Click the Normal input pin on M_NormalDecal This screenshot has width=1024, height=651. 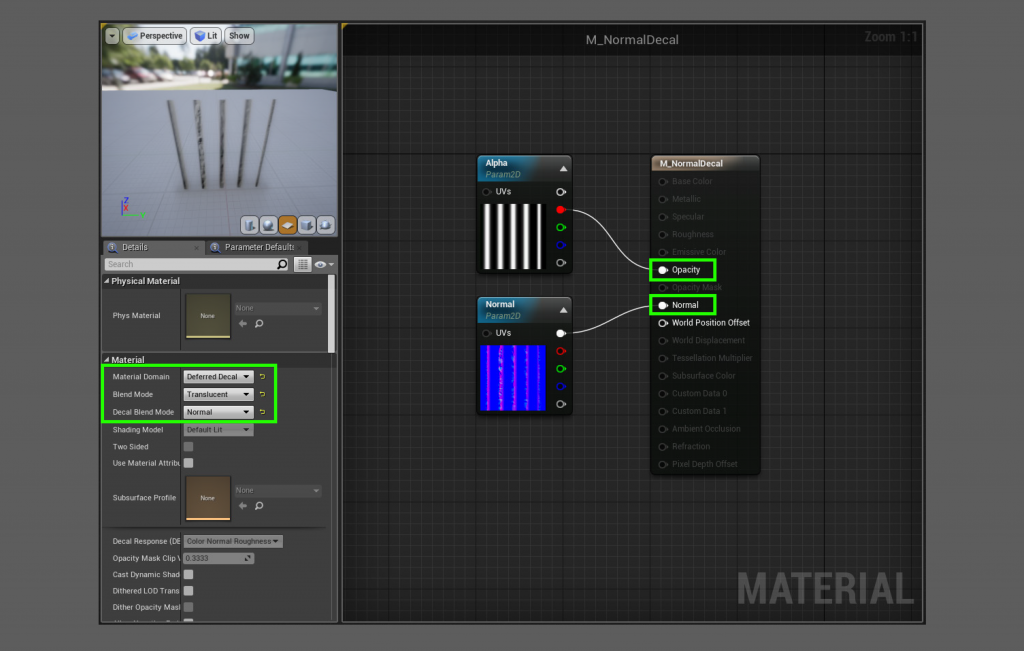(663, 305)
